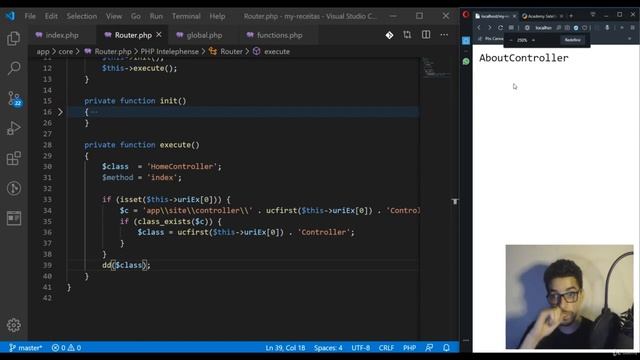Screen dimensions: 640x360
Task: Click the zoom out minus in Opera zoom popup
Action: click(511, 40)
